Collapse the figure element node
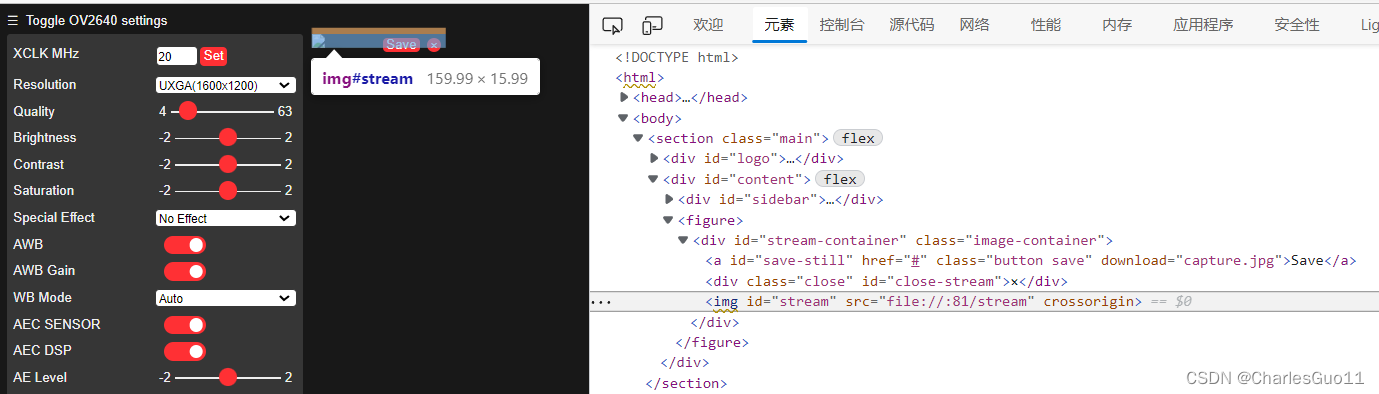The image size is (1379, 394). [669, 220]
